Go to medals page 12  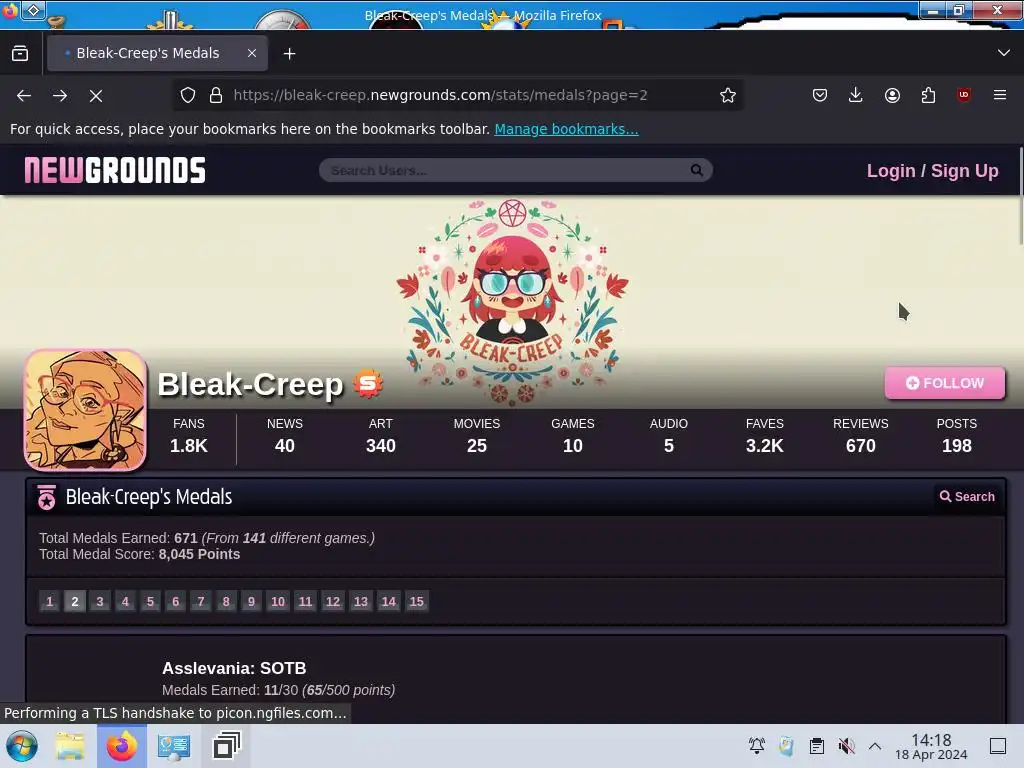click(x=333, y=601)
